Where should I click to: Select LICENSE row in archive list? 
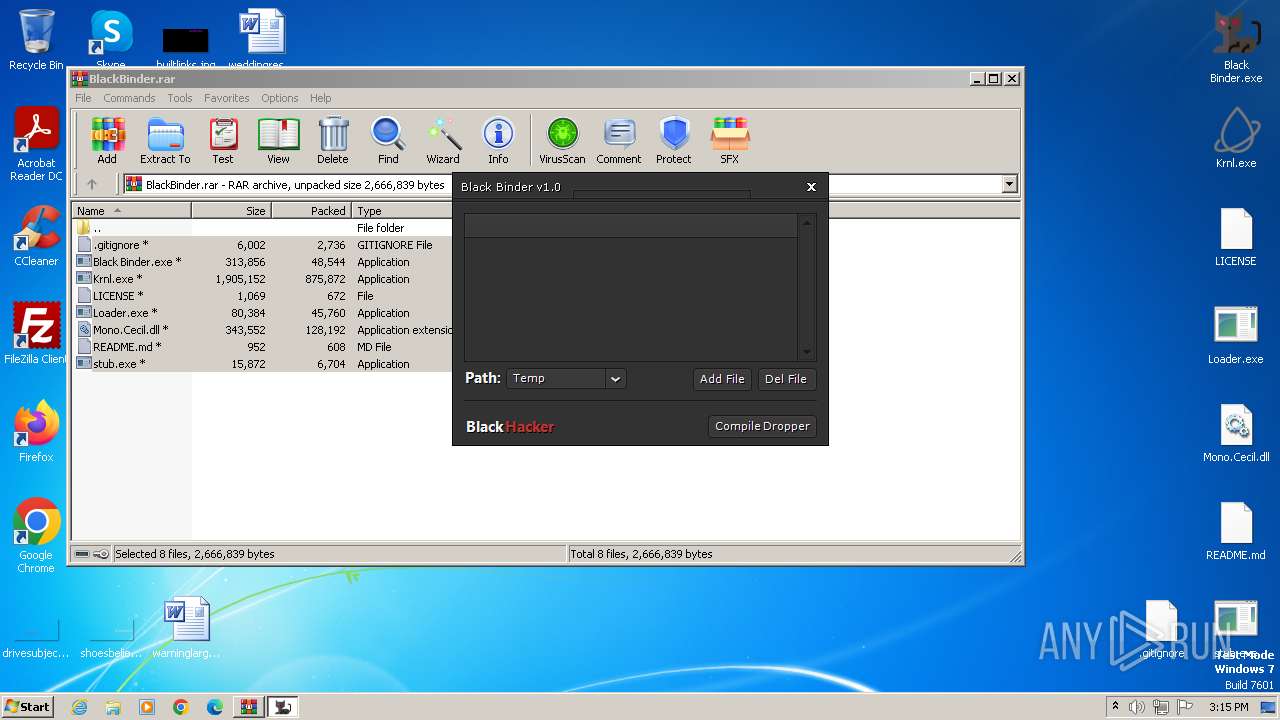coord(262,296)
